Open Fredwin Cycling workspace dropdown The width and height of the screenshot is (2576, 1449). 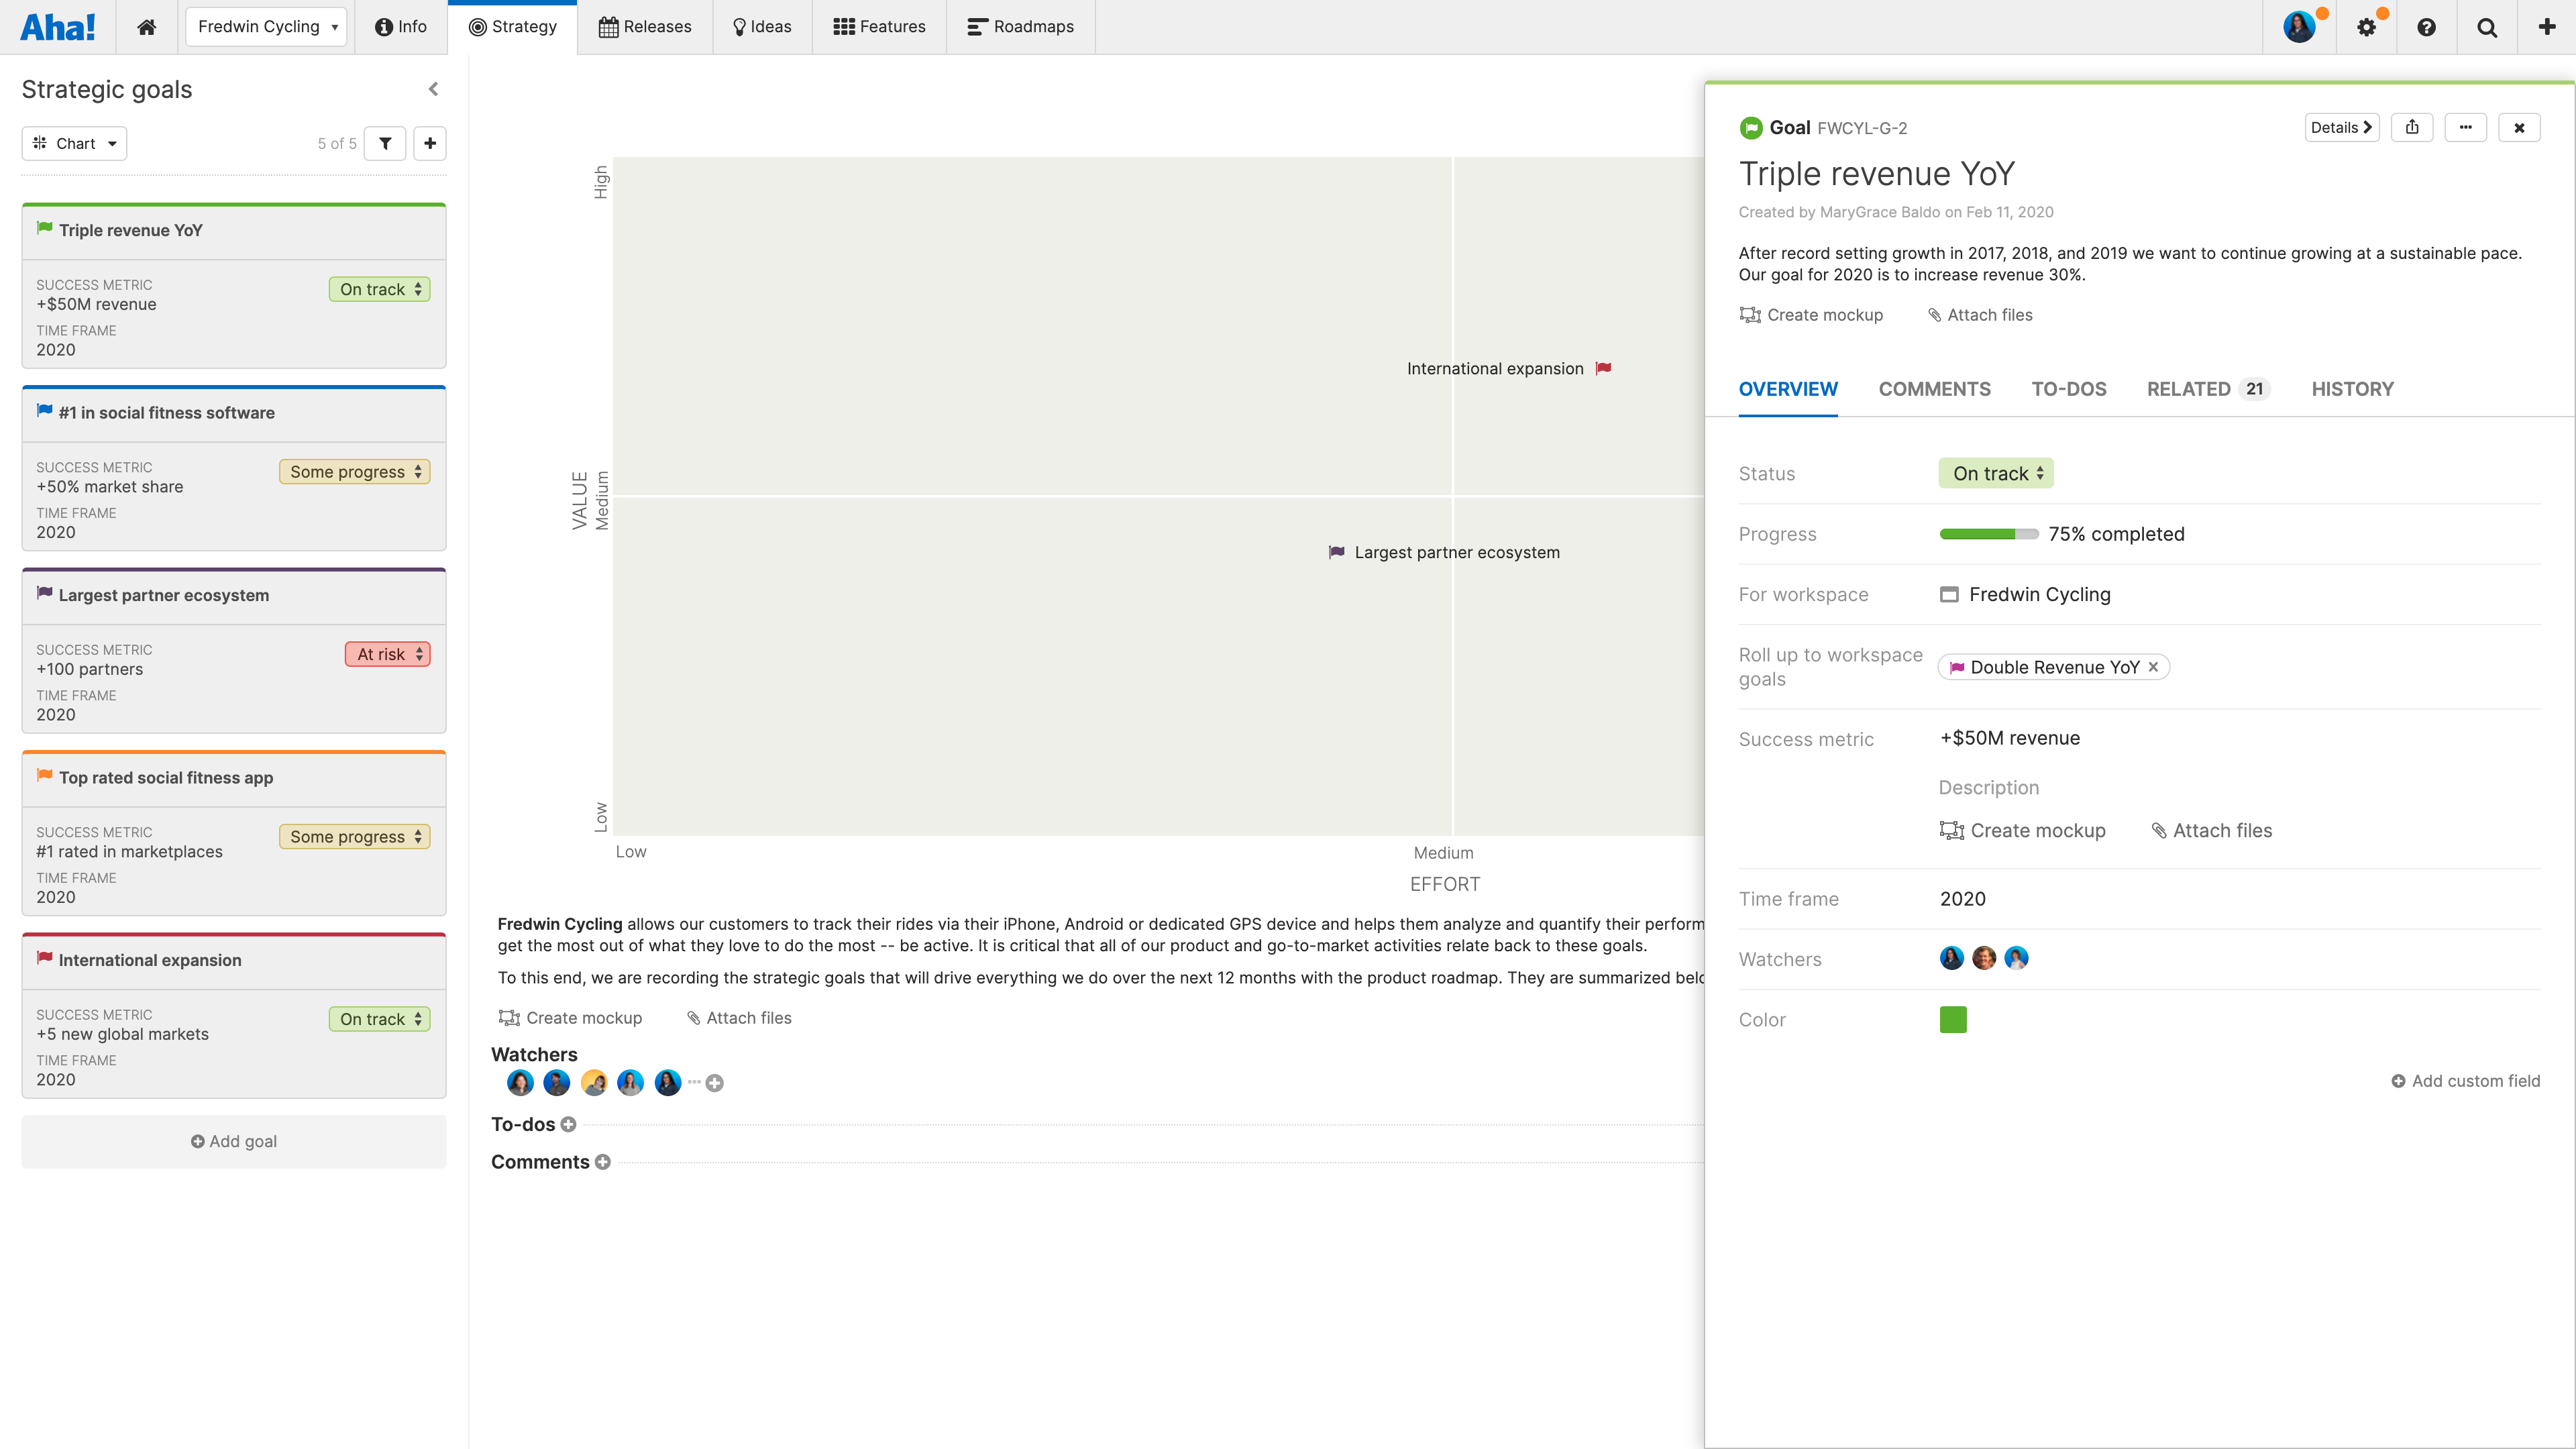point(266,27)
